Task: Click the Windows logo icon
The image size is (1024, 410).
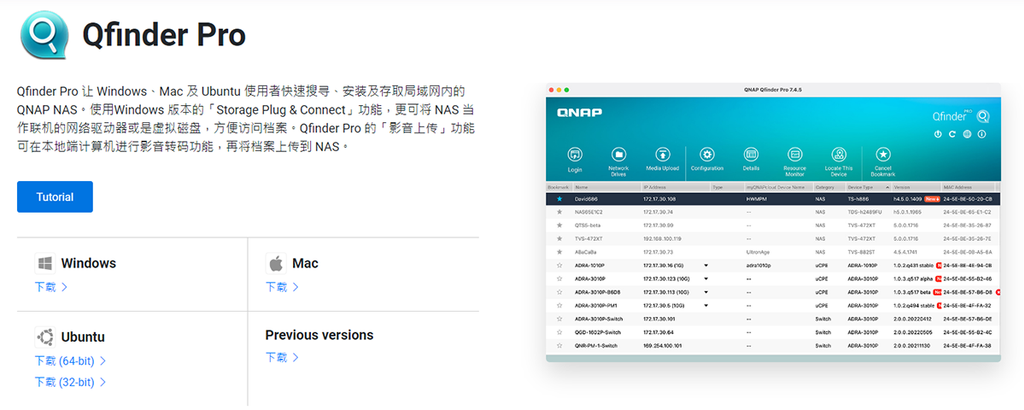Action: [45, 264]
